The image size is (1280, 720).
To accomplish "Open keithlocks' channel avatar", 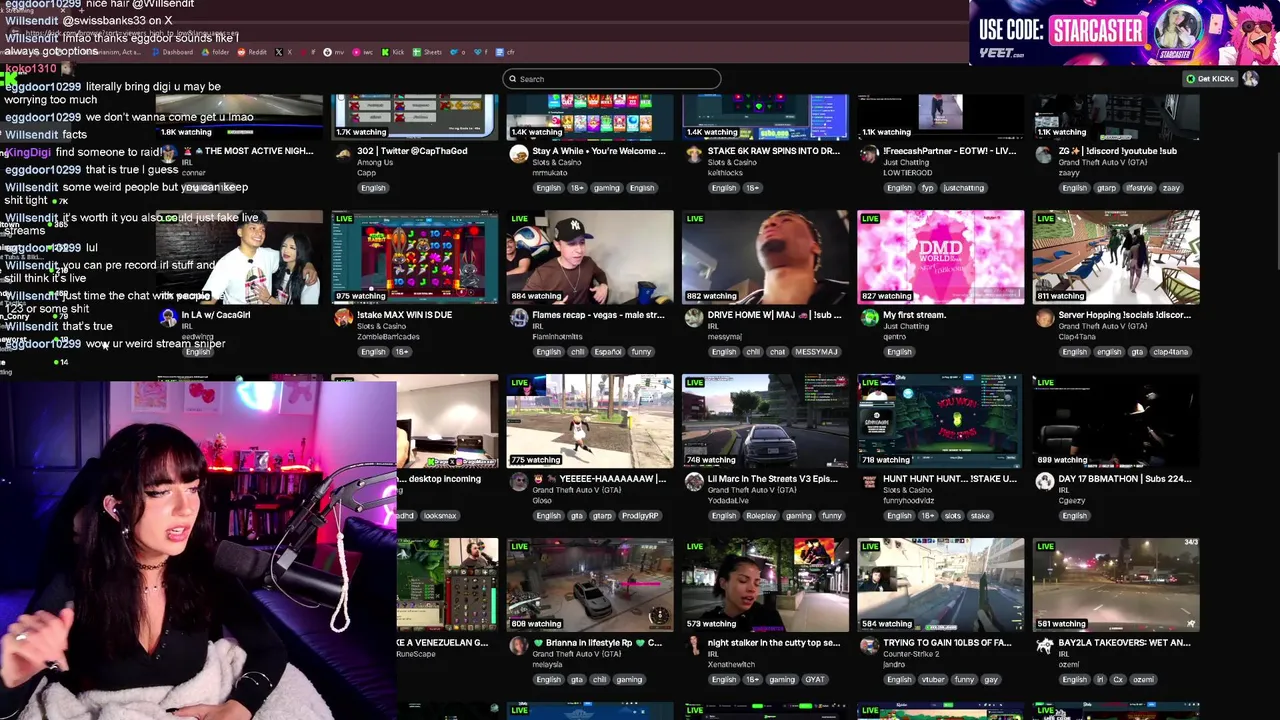I will pyautogui.click(x=694, y=153).
